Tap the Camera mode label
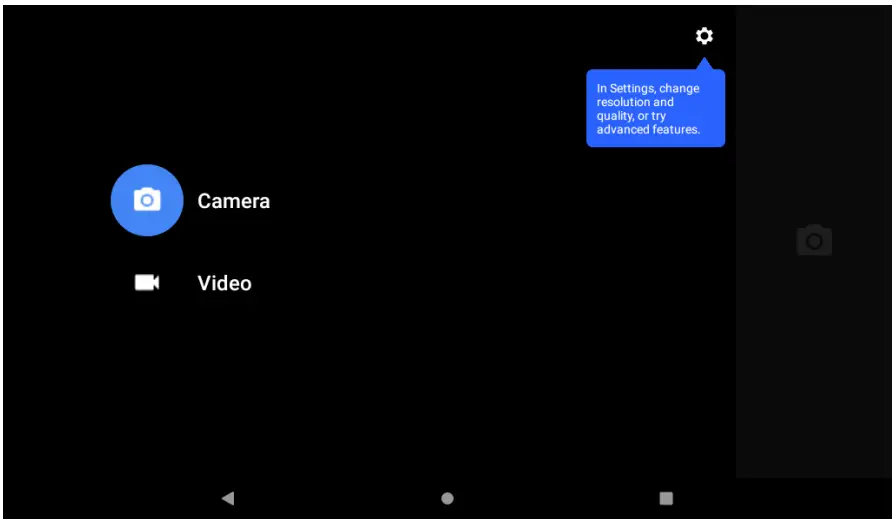This screenshot has width=896, height=523. [x=233, y=201]
